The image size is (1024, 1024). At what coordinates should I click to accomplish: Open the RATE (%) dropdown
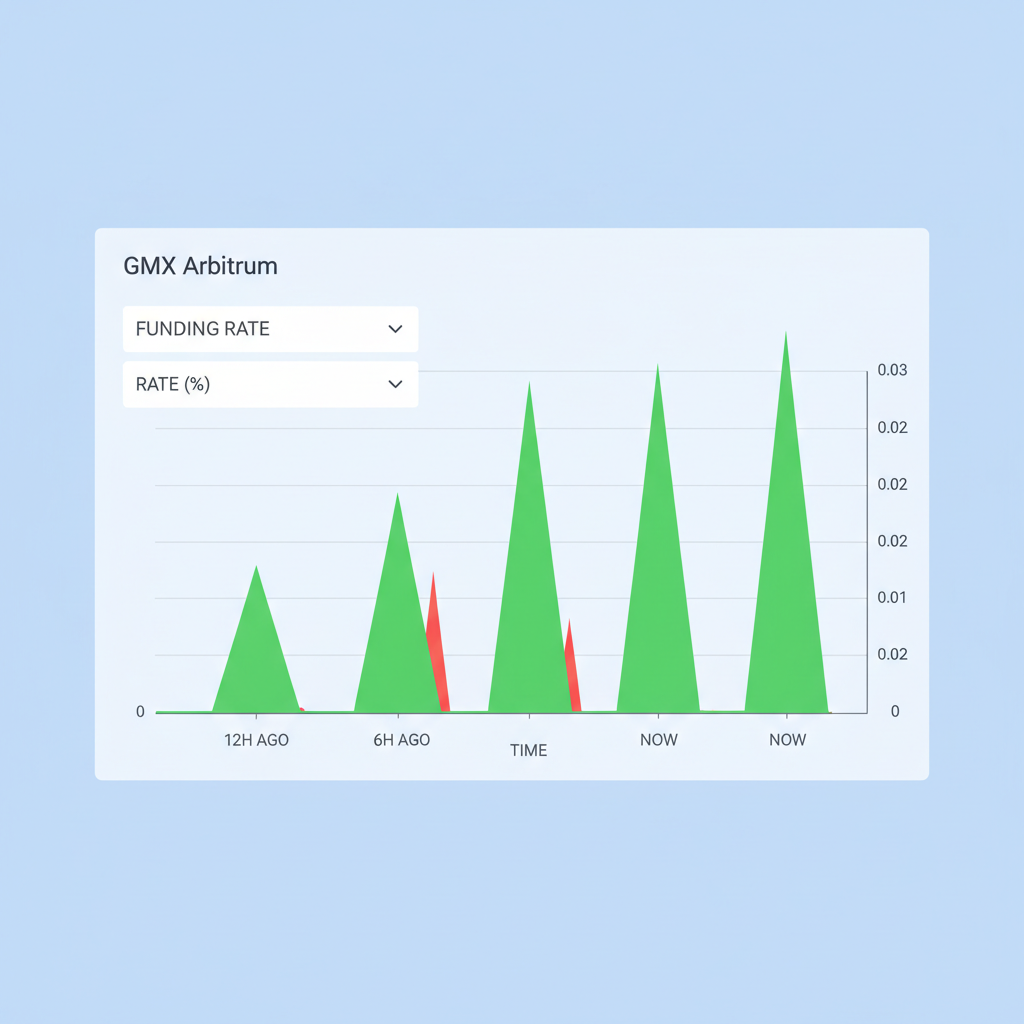tap(270, 384)
